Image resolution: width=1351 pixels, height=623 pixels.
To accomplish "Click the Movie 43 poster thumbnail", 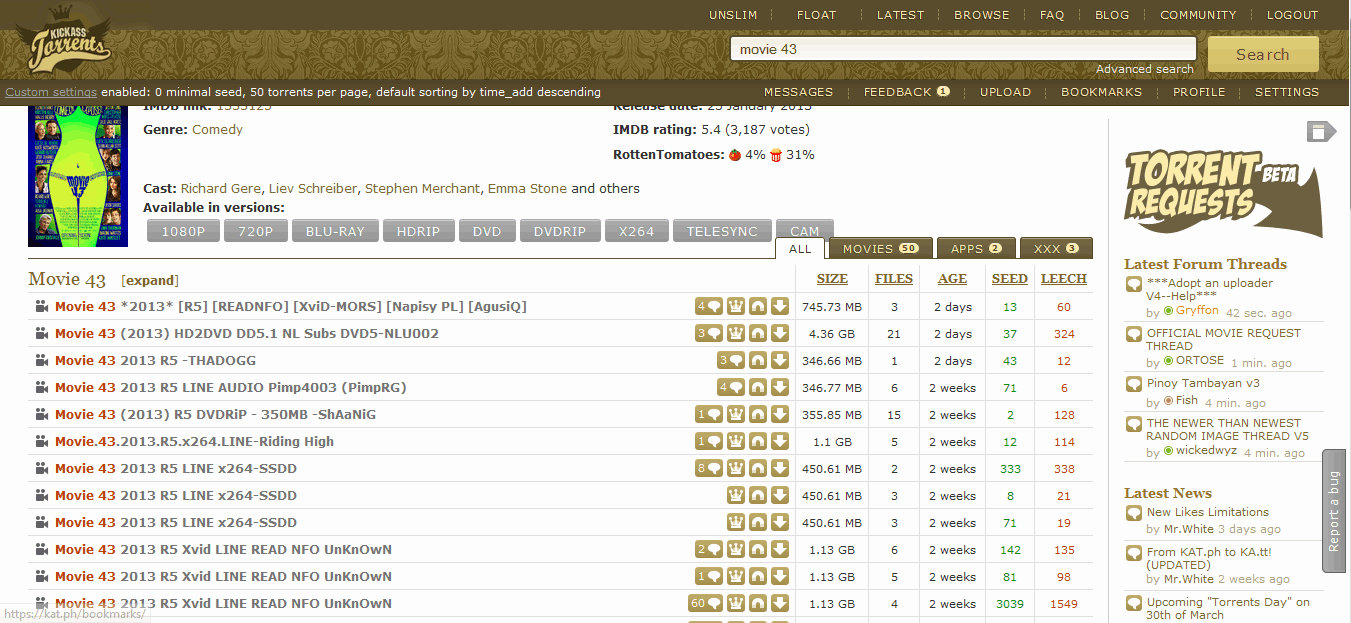I will [78, 174].
